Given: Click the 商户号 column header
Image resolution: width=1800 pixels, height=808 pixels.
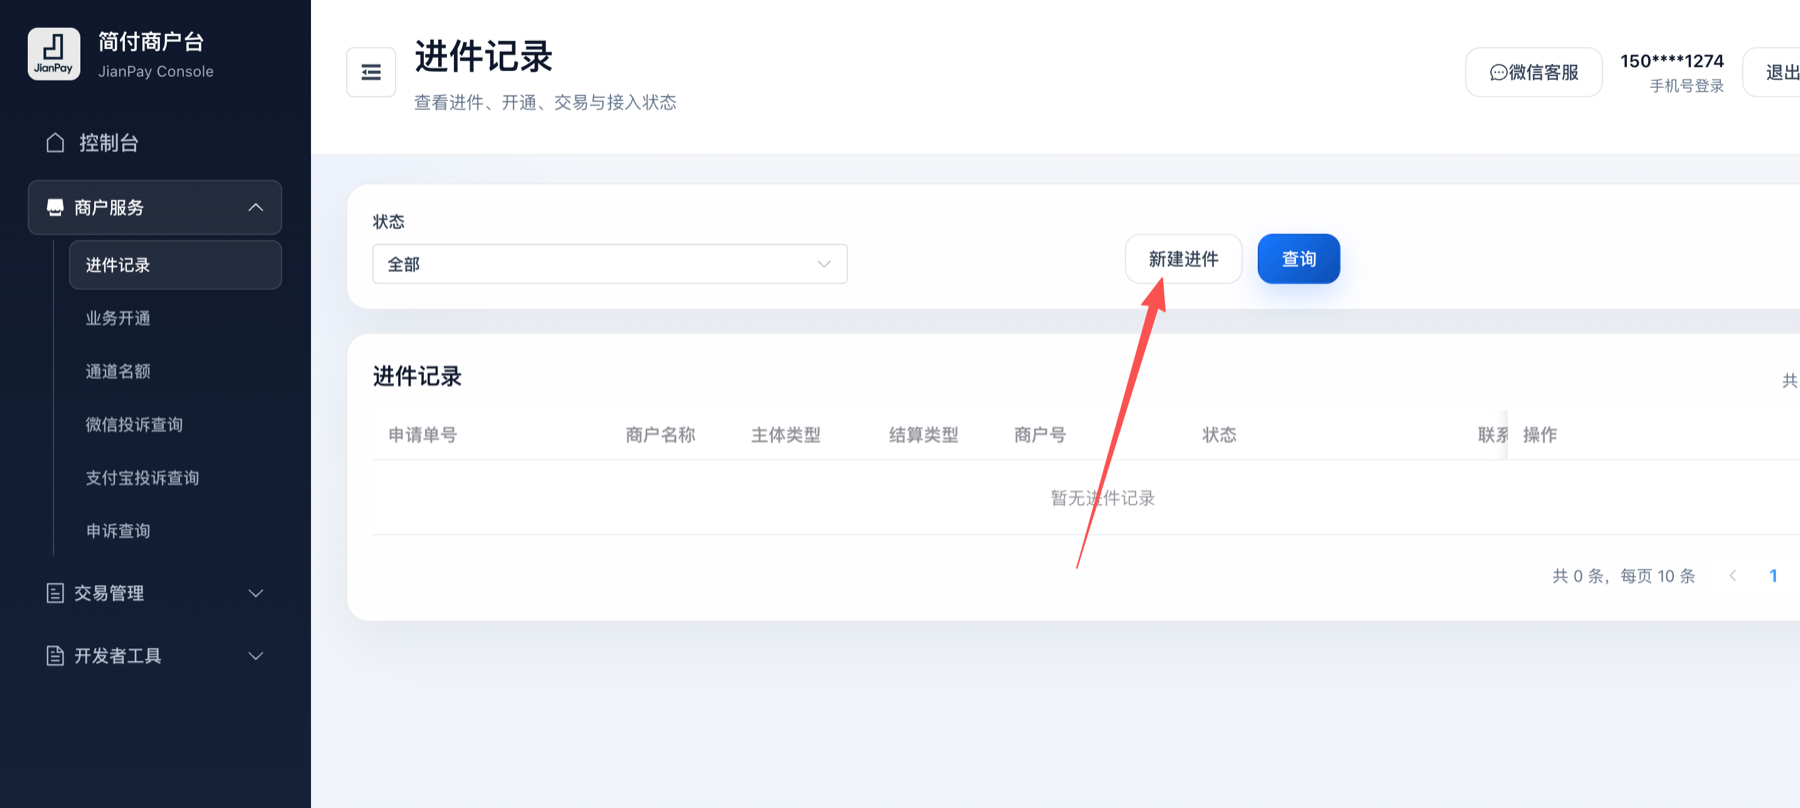Looking at the screenshot, I should click(1040, 435).
